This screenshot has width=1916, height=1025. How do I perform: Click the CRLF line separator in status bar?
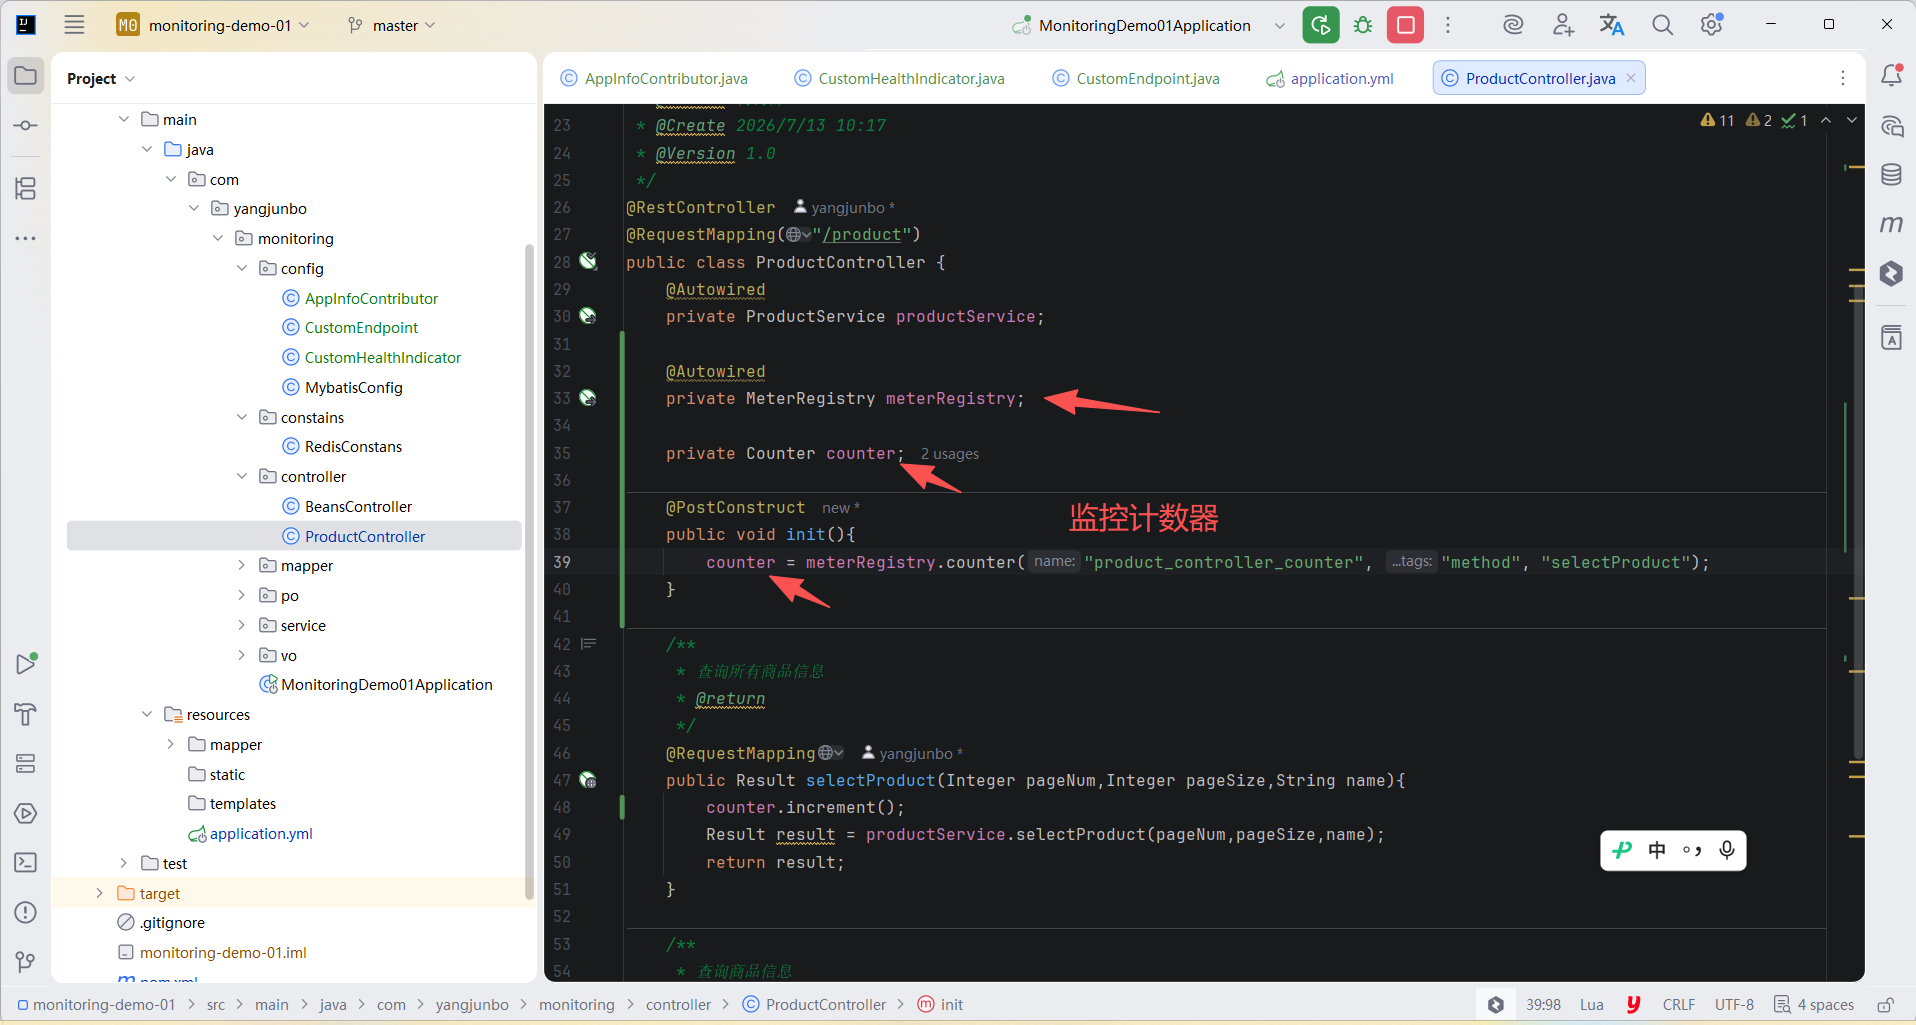[x=1679, y=1005]
